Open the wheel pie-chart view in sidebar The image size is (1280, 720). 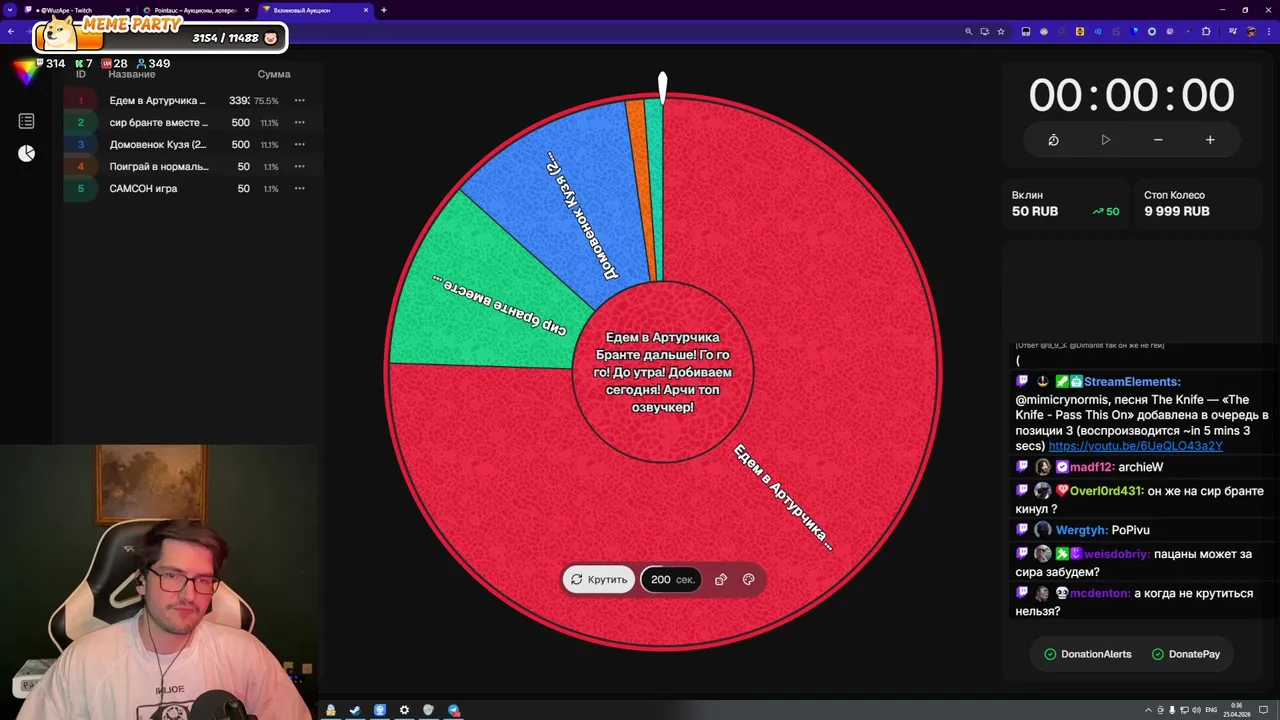(26, 153)
